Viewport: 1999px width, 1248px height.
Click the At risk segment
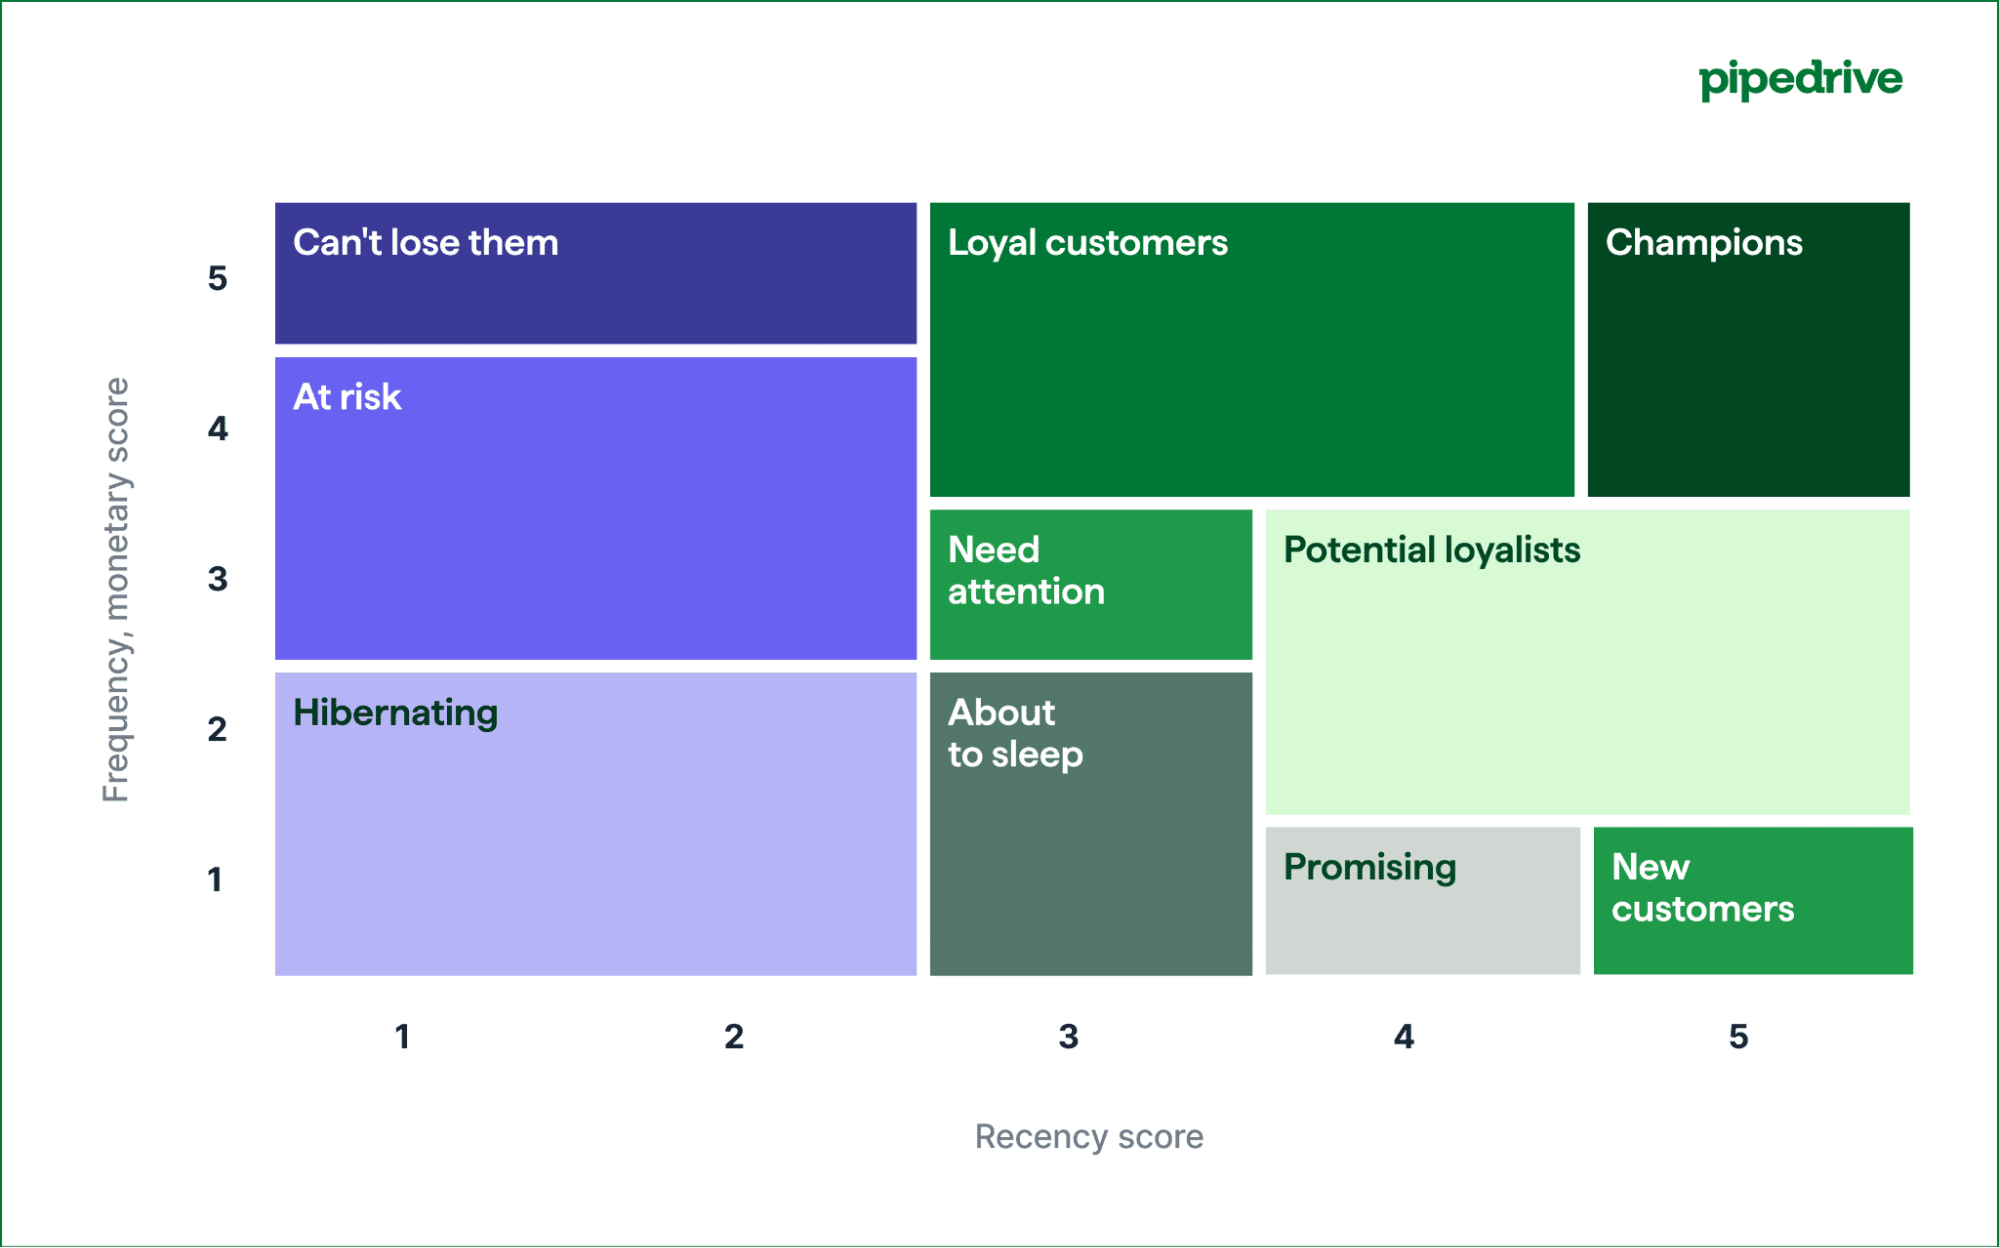595,508
